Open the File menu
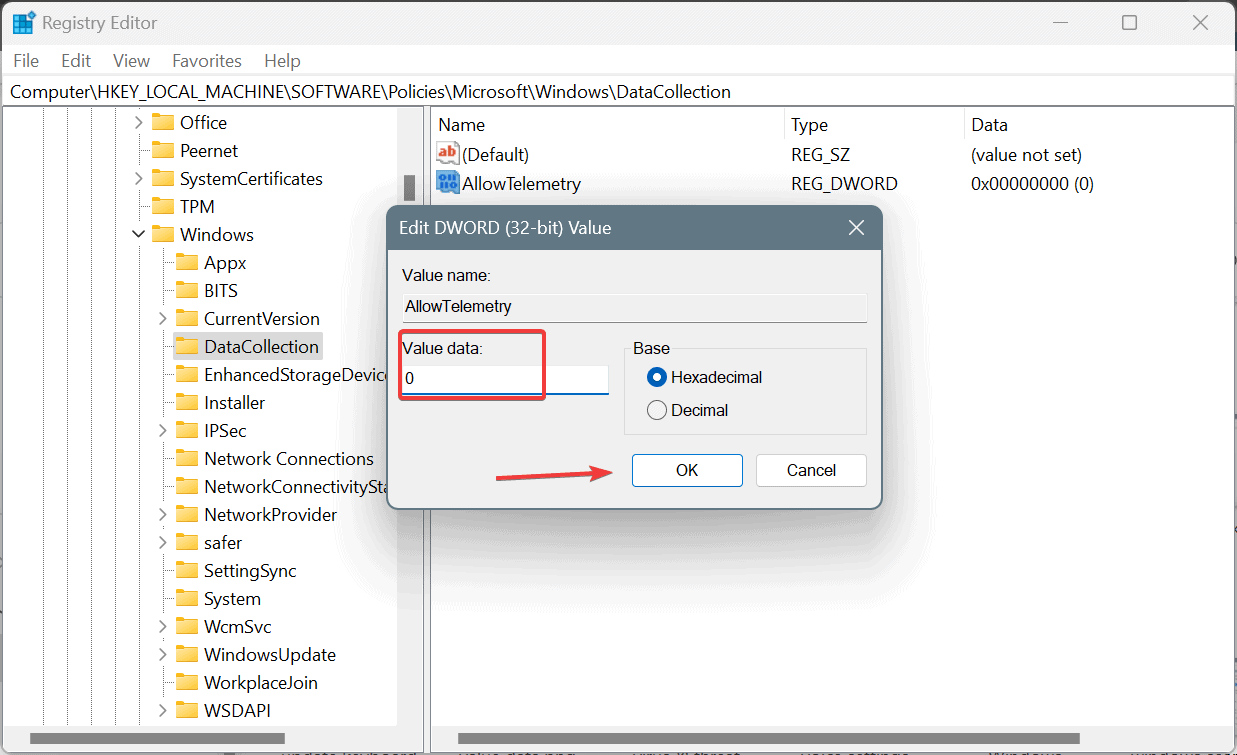The image size is (1237, 755). tap(26, 61)
